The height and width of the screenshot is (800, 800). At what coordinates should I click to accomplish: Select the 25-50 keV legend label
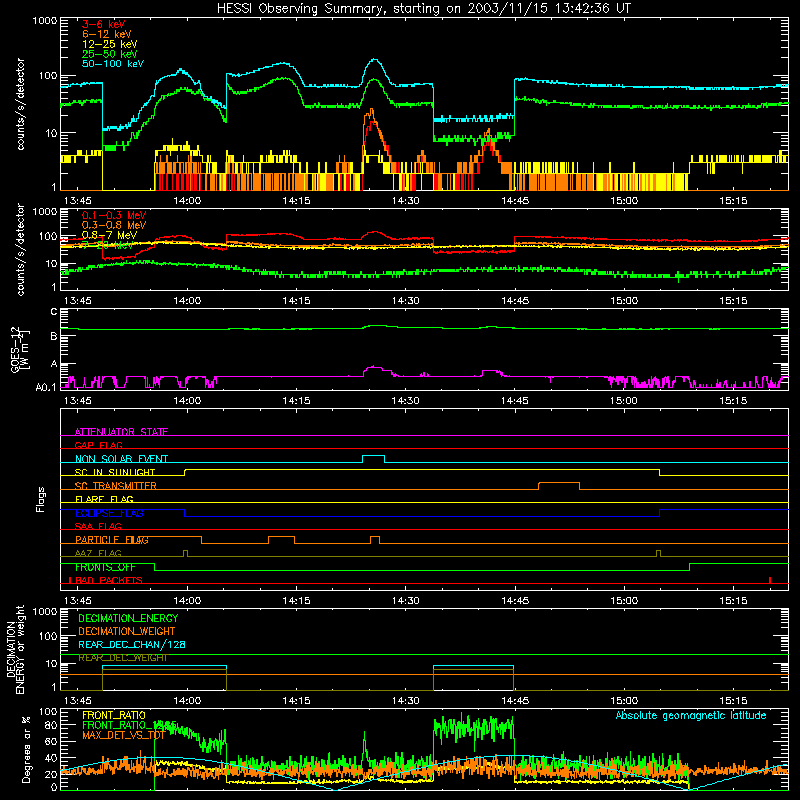click(110, 54)
